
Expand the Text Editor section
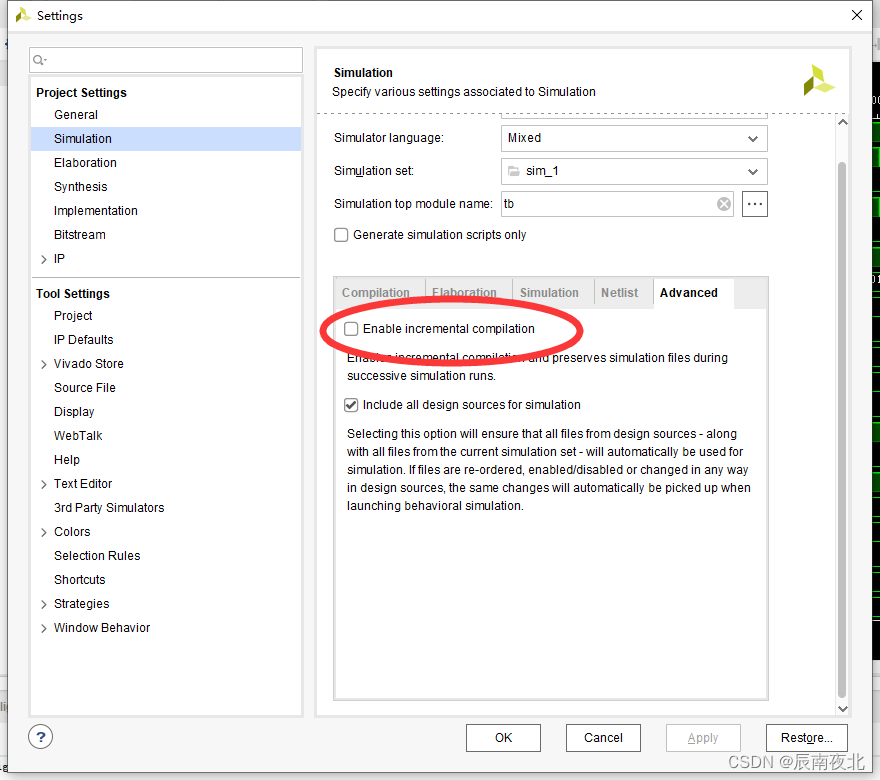pyautogui.click(x=43, y=483)
